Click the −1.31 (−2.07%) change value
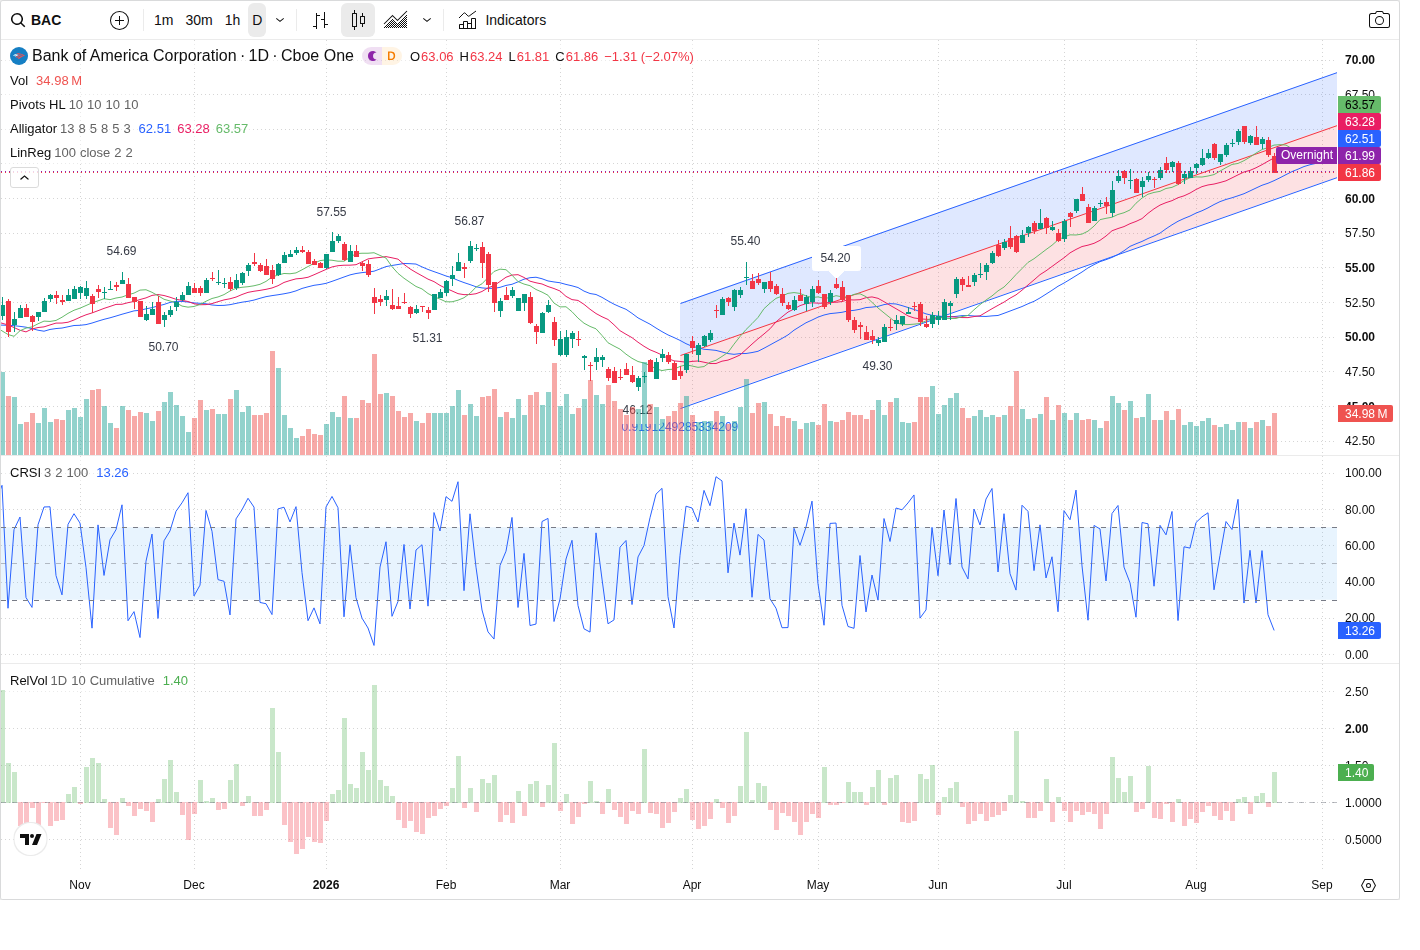 pos(649,57)
